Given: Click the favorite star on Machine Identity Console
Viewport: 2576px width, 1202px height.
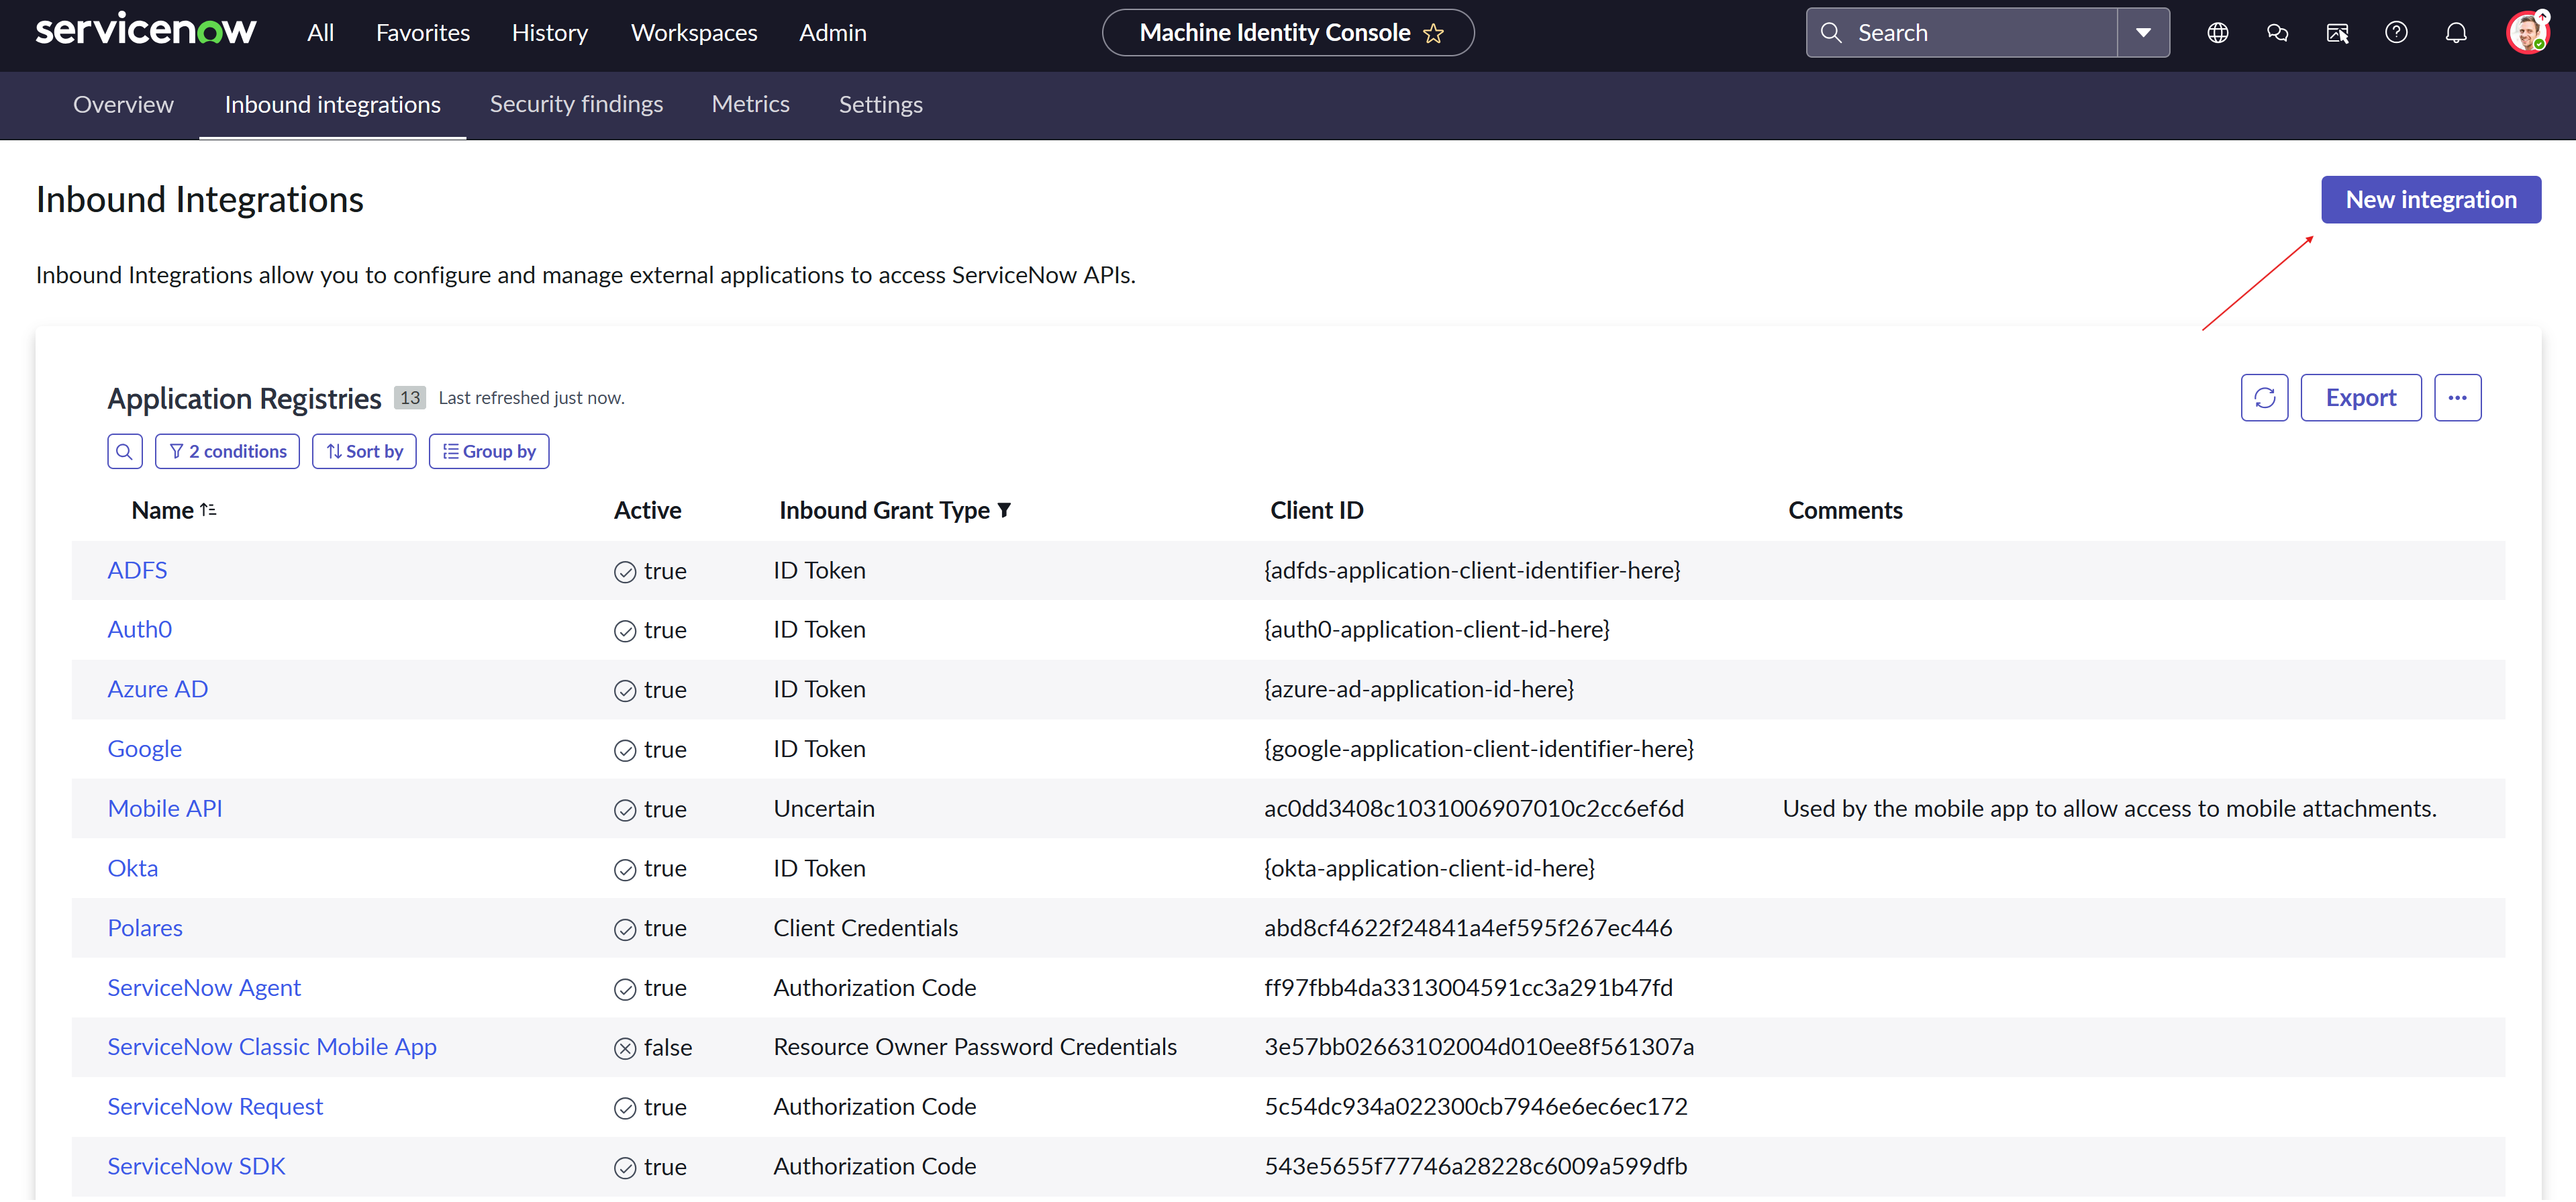Looking at the screenshot, I should point(1433,33).
